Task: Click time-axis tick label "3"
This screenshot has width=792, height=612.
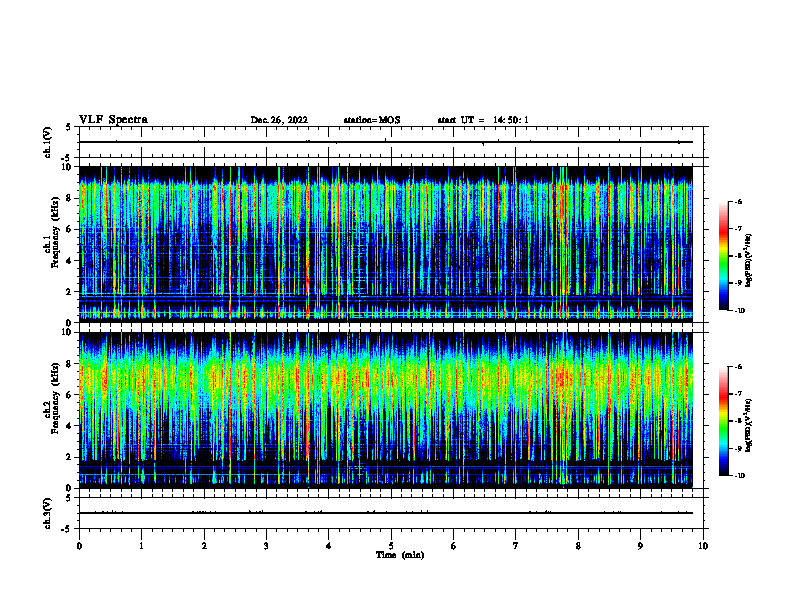Action: (x=266, y=546)
